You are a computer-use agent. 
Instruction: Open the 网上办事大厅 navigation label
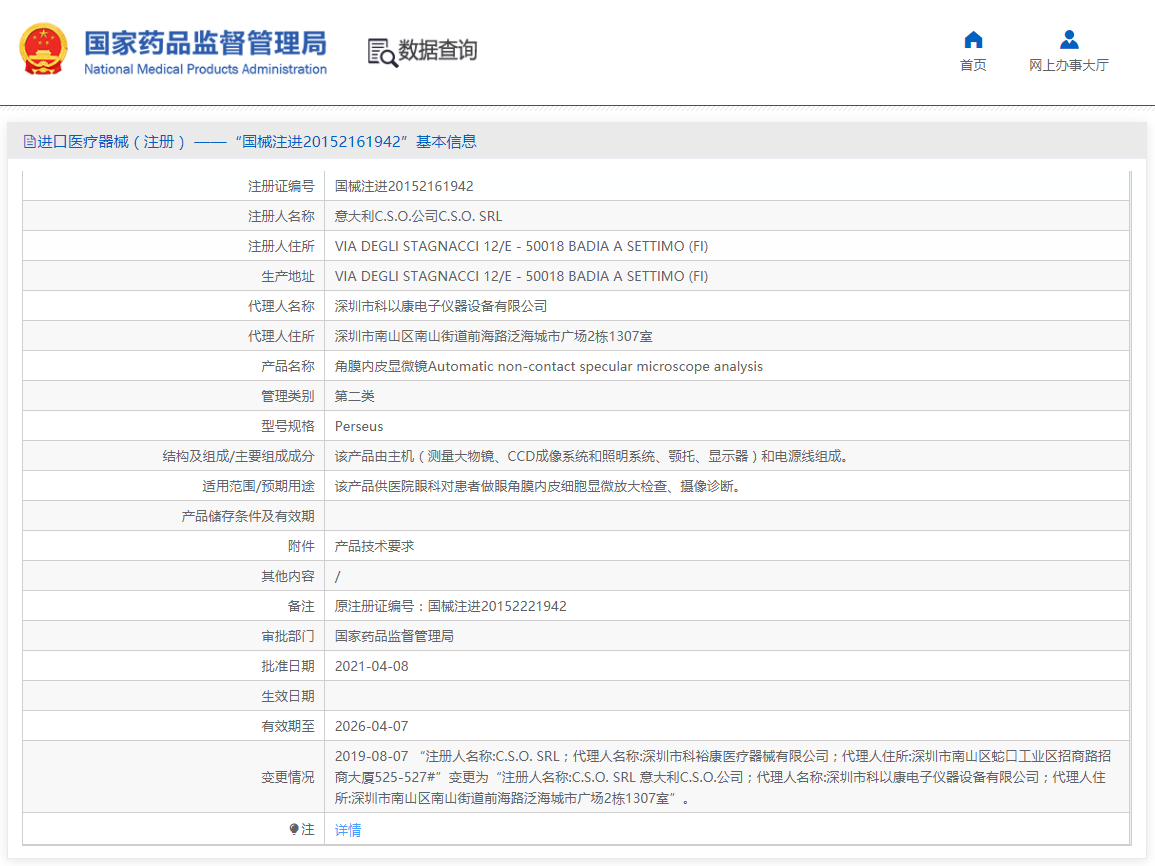click(1068, 65)
